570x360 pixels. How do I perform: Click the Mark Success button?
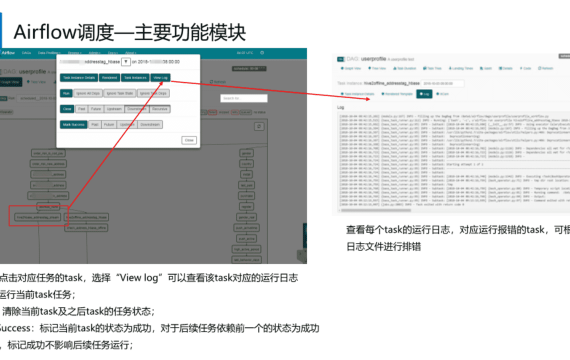(x=74, y=125)
